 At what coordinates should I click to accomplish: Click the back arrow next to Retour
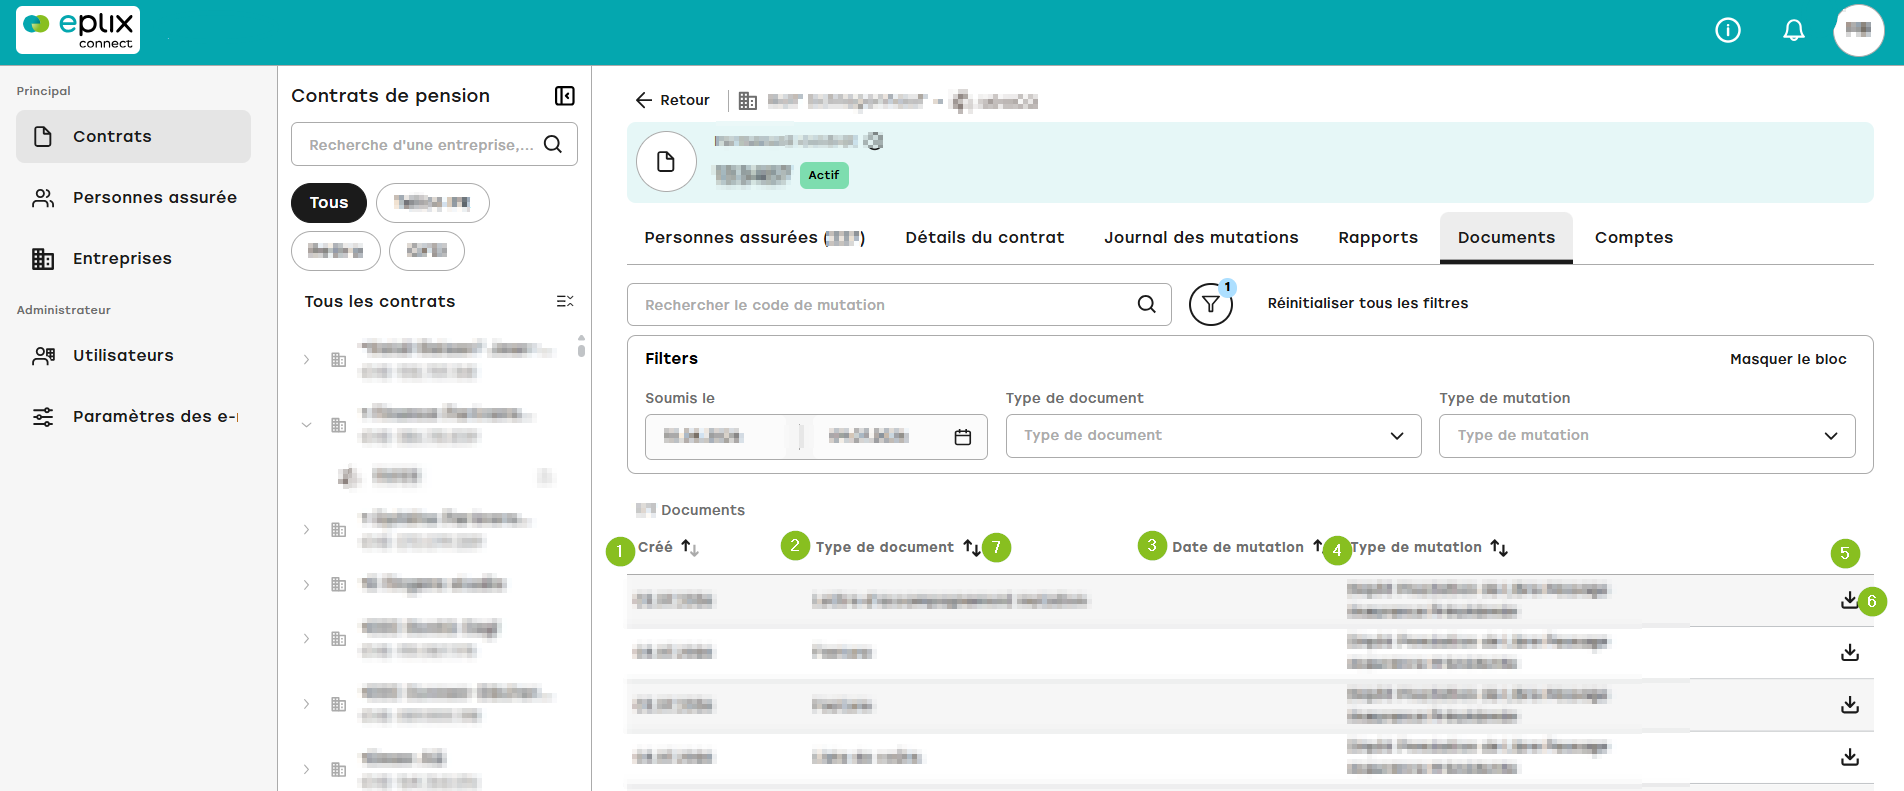pyautogui.click(x=644, y=100)
